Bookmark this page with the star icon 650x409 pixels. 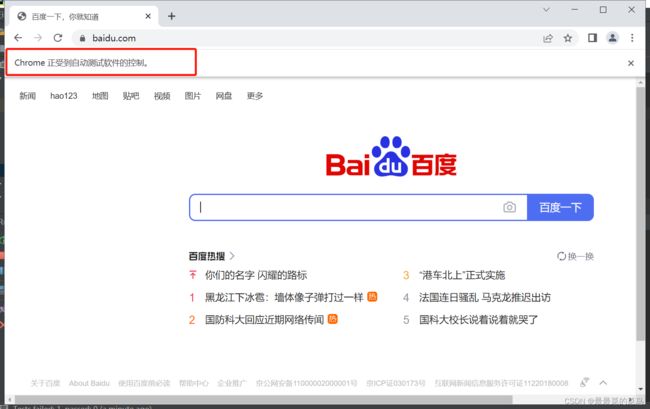coord(568,38)
